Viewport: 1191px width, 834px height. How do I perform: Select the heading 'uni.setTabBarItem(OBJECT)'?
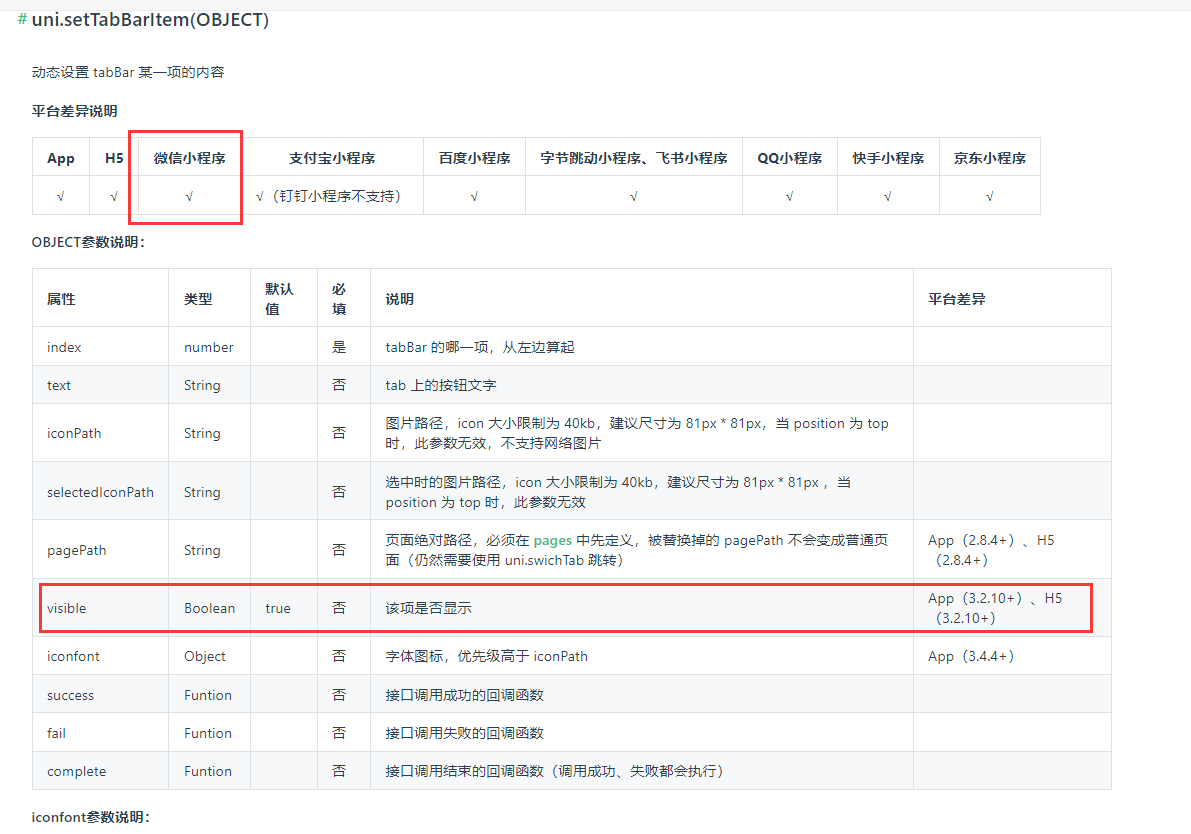coord(150,19)
